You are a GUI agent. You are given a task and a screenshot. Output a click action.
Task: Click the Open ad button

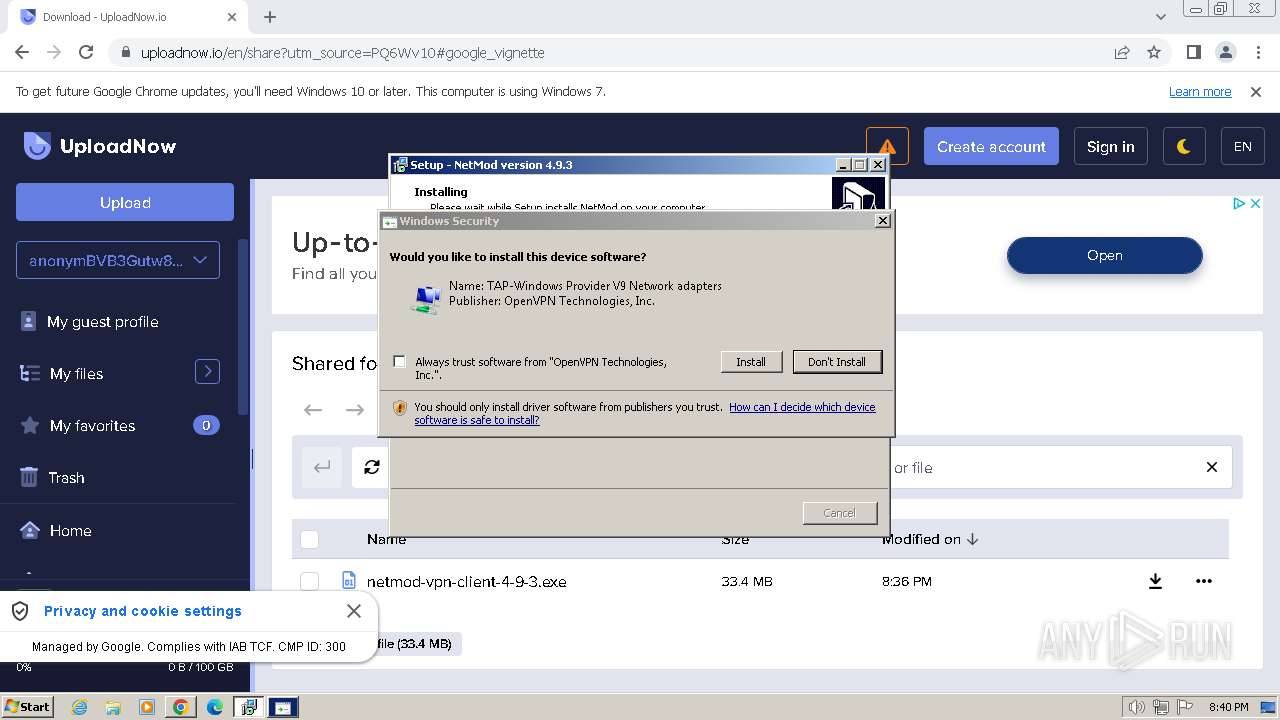(x=1104, y=255)
